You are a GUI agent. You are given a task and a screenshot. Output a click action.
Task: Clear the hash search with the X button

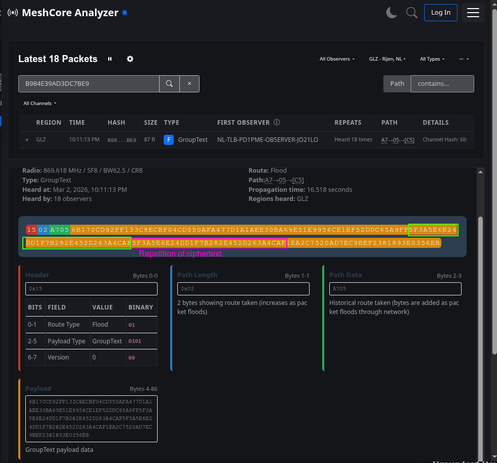pos(189,84)
